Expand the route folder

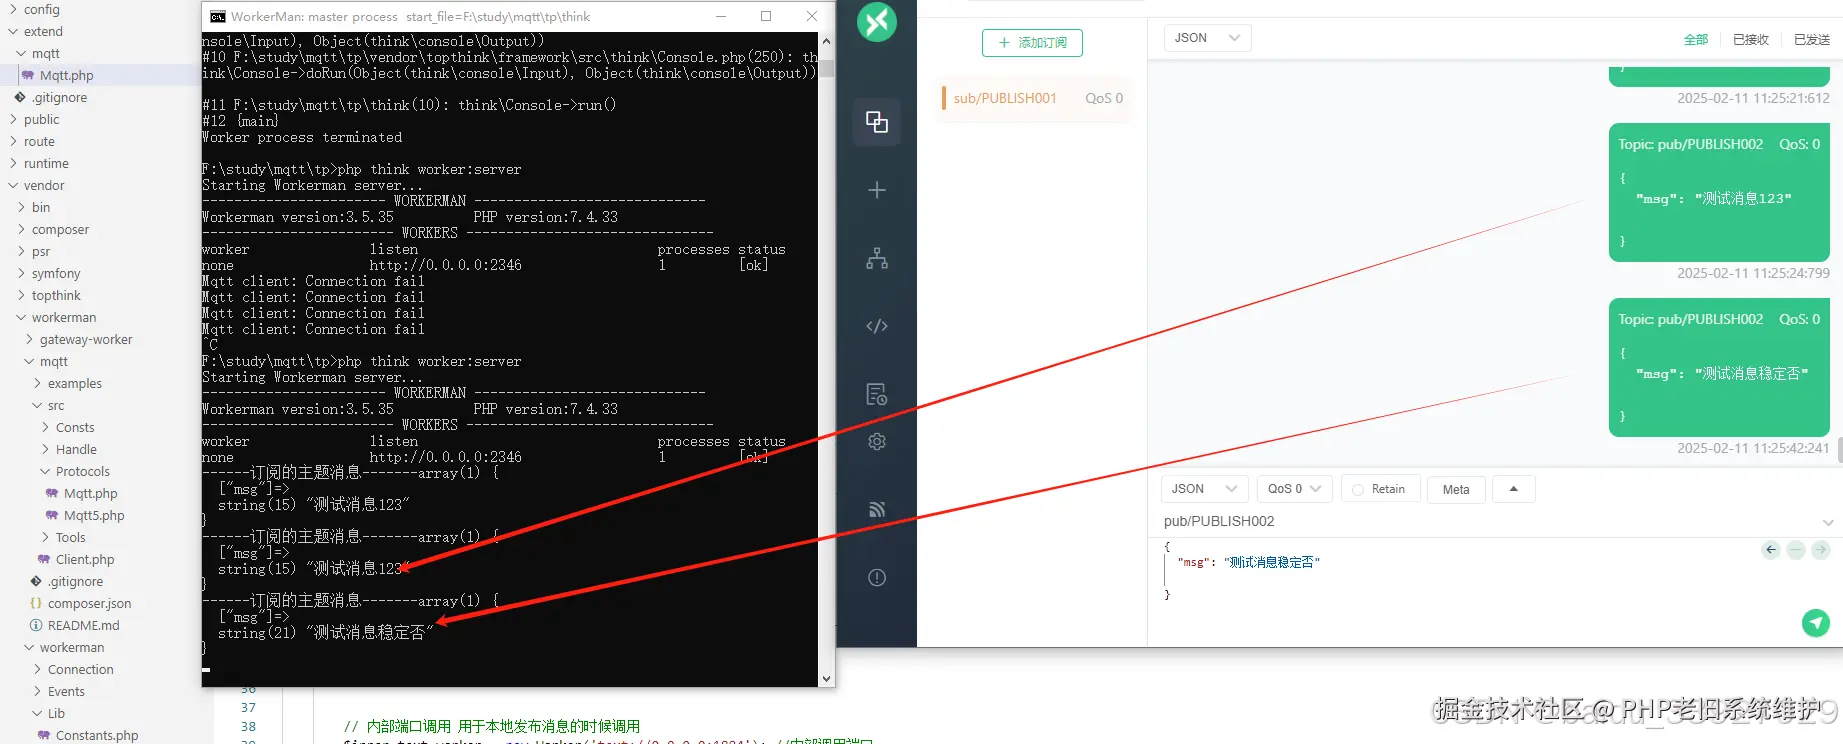point(14,141)
